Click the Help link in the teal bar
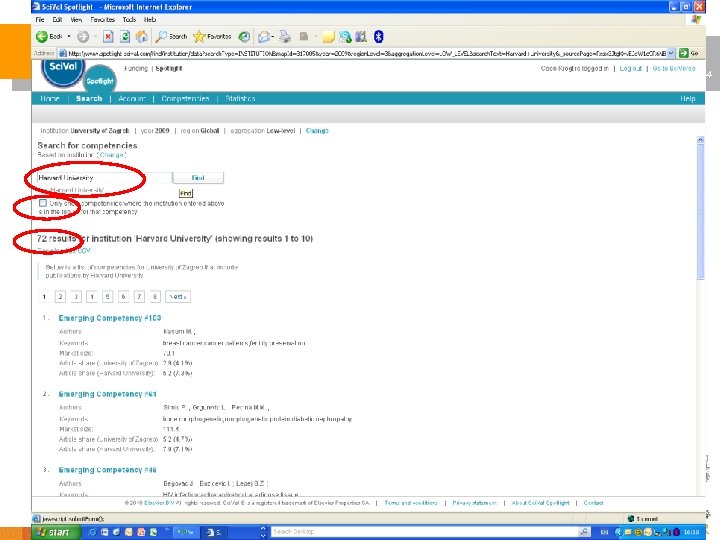This screenshot has width=720, height=540. coord(687,98)
